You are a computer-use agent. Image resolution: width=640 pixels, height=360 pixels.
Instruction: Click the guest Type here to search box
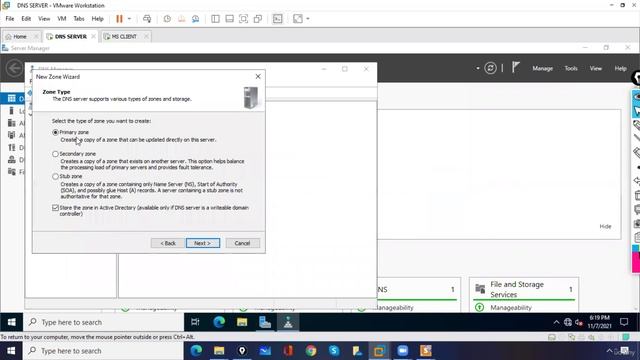[104, 322]
